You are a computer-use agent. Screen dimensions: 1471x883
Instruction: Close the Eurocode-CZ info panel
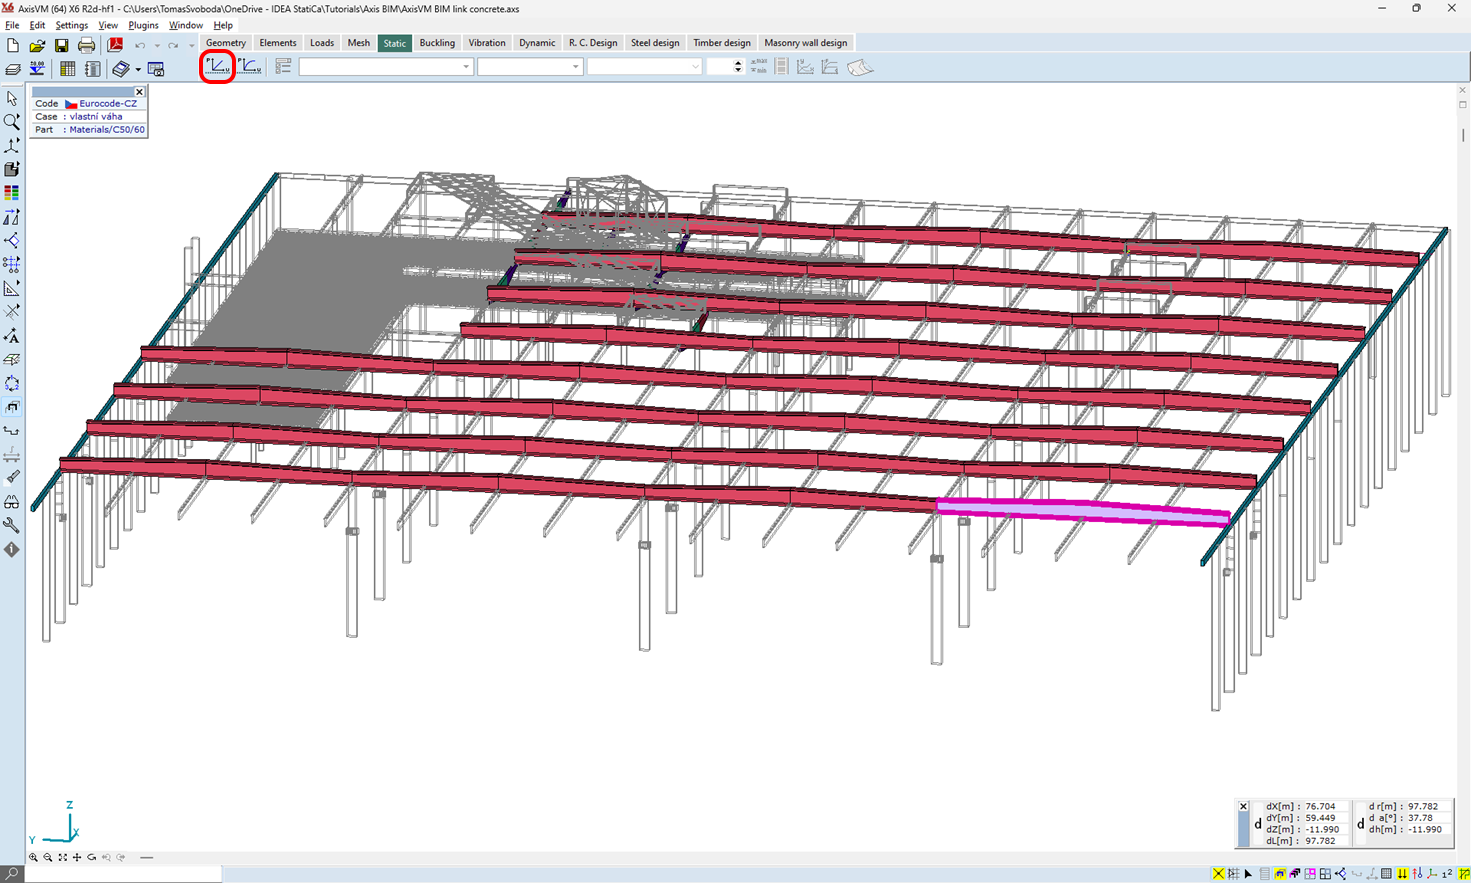[139, 91]
